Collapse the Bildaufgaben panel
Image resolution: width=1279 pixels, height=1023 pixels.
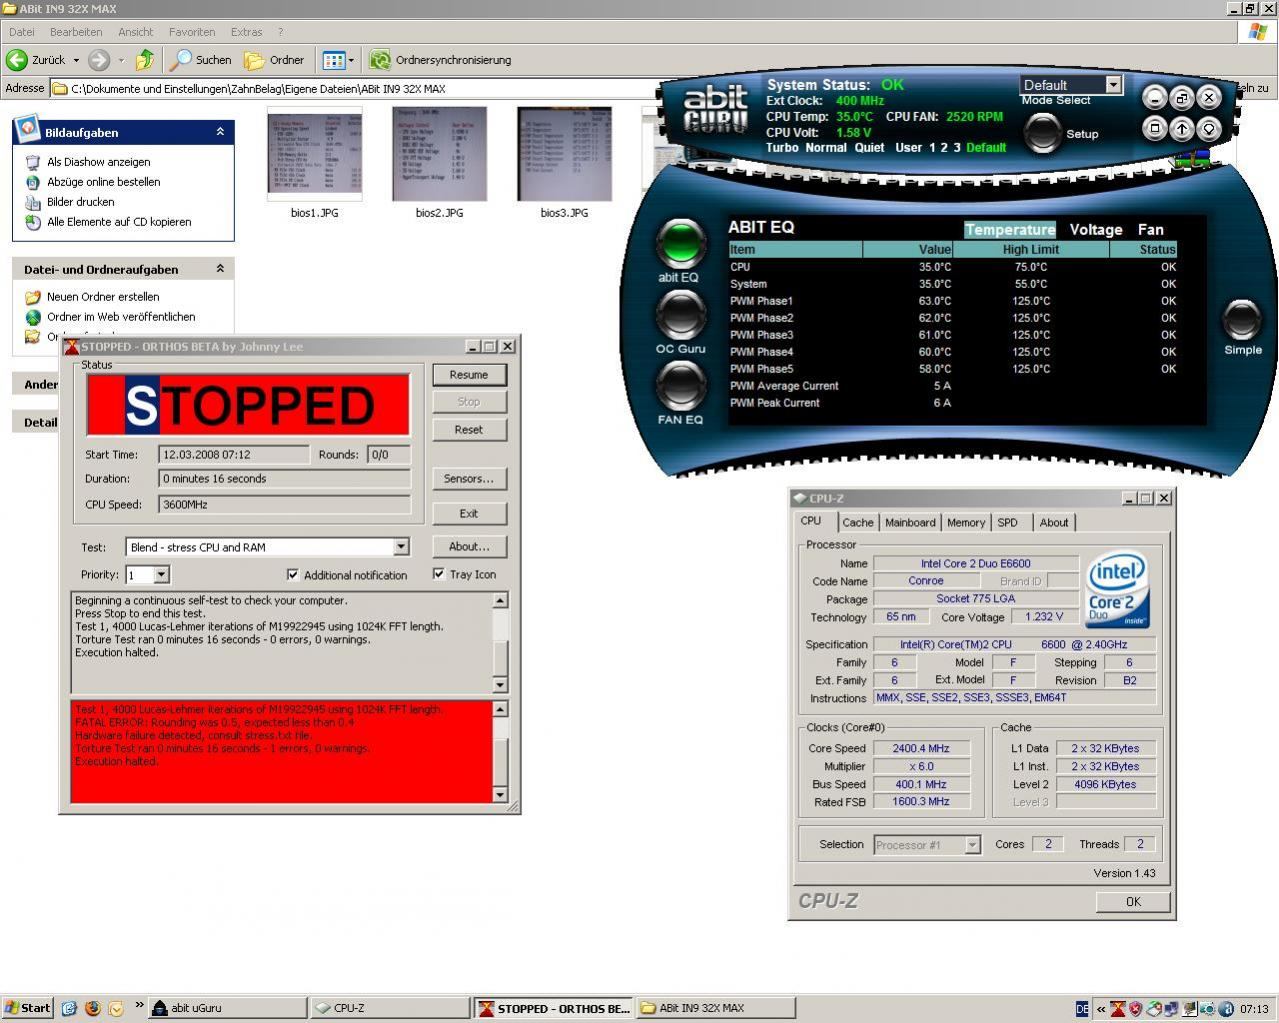click(x=220, y=132)
